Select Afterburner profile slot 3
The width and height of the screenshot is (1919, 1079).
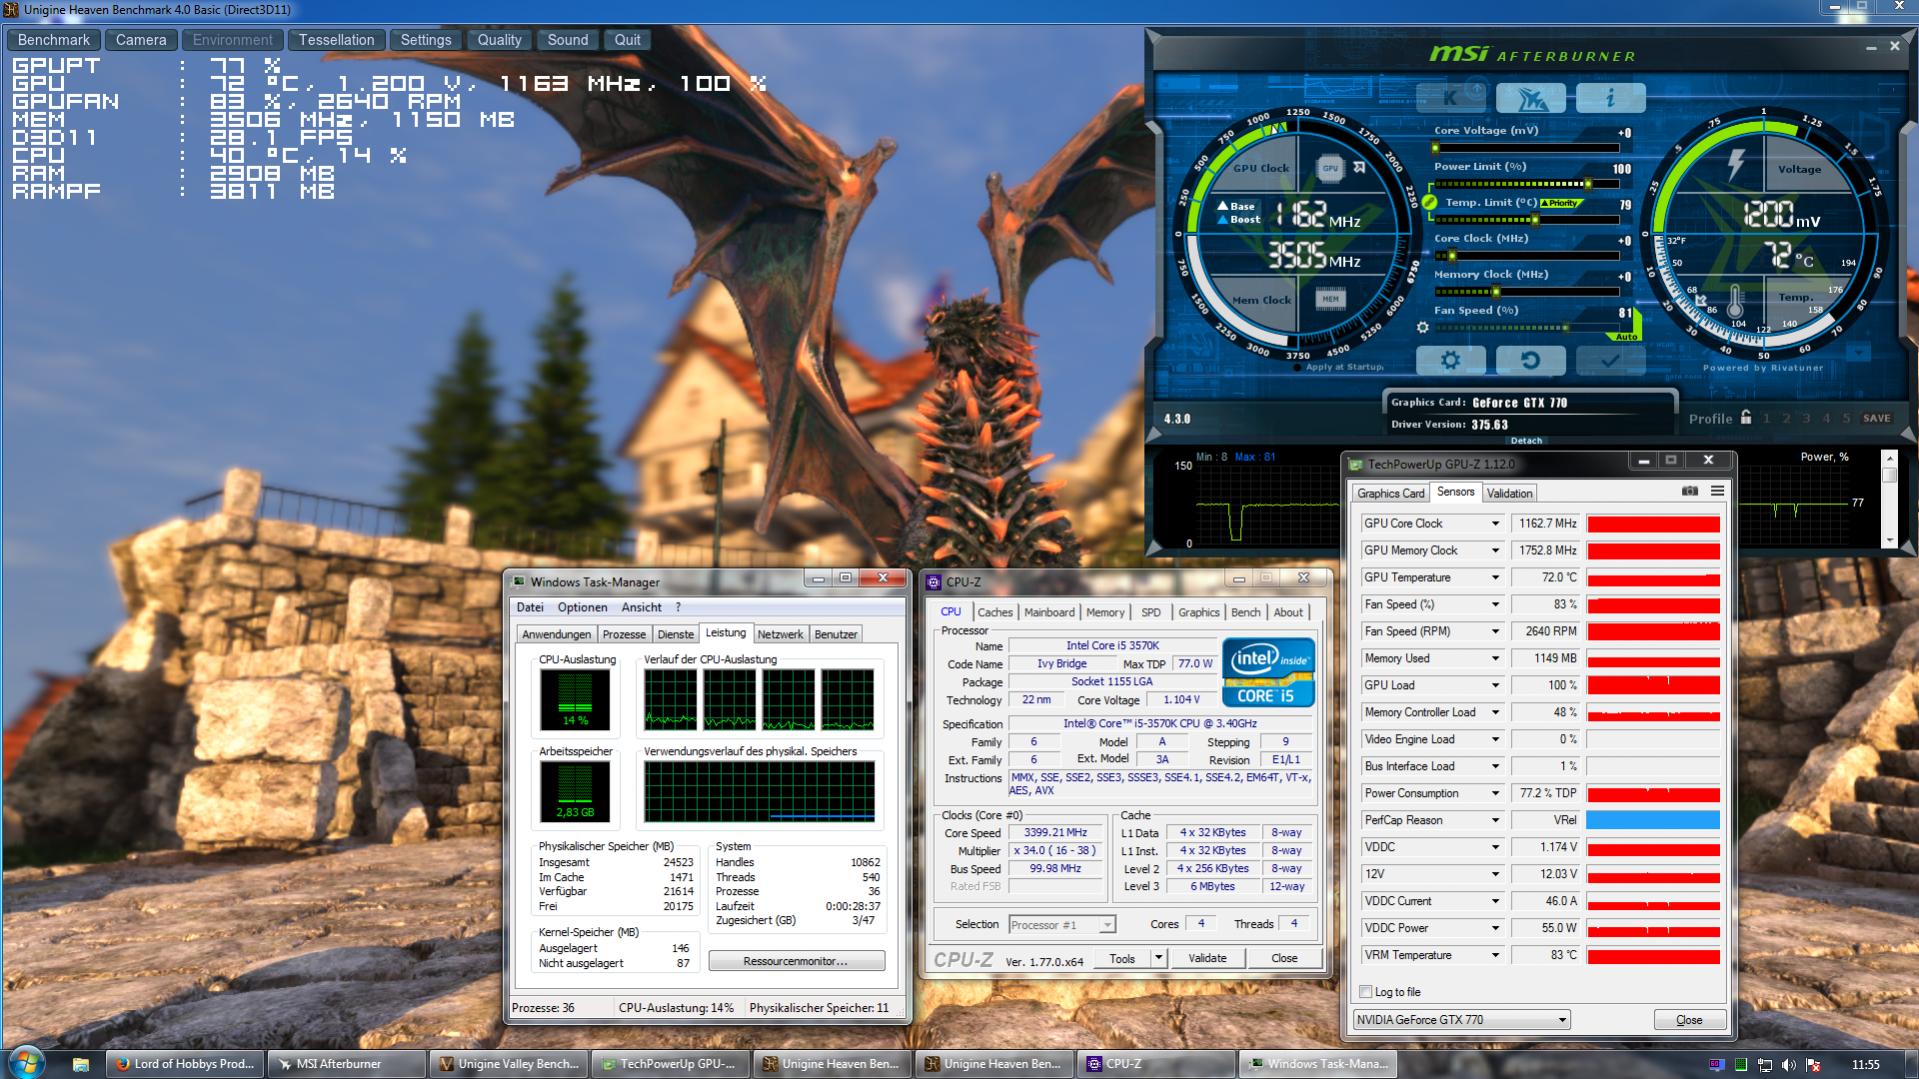click(x=1806, y=418)
